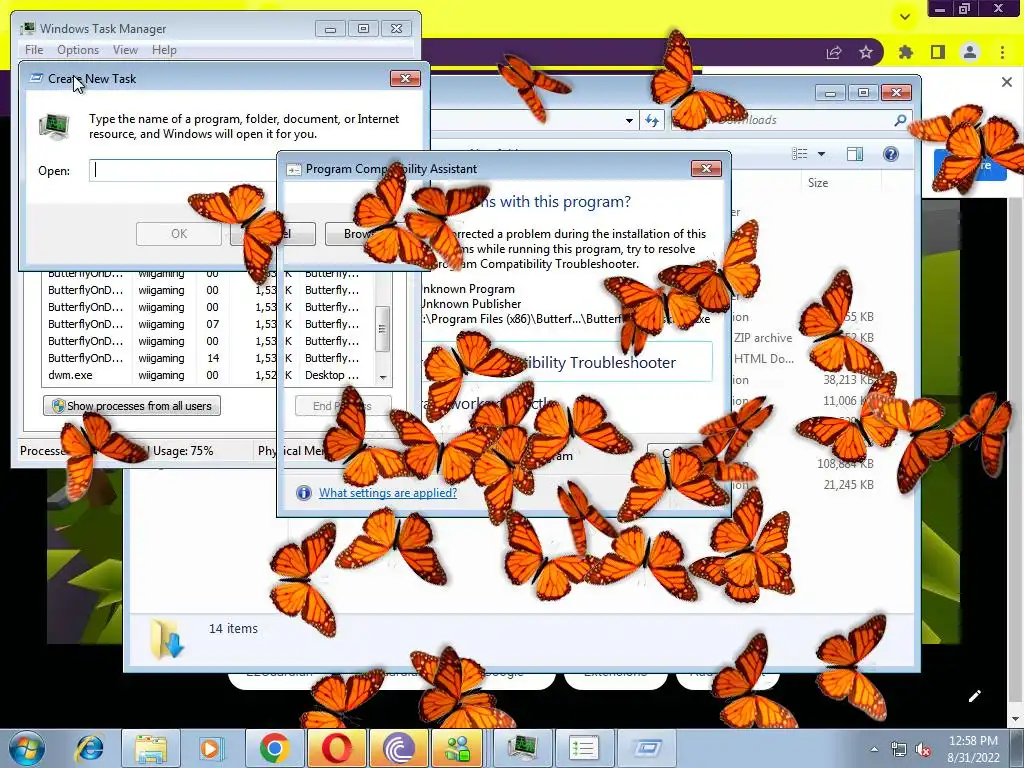
Task: Dismiss the Chrome panel with the X
Action: tap(1006, 82)
